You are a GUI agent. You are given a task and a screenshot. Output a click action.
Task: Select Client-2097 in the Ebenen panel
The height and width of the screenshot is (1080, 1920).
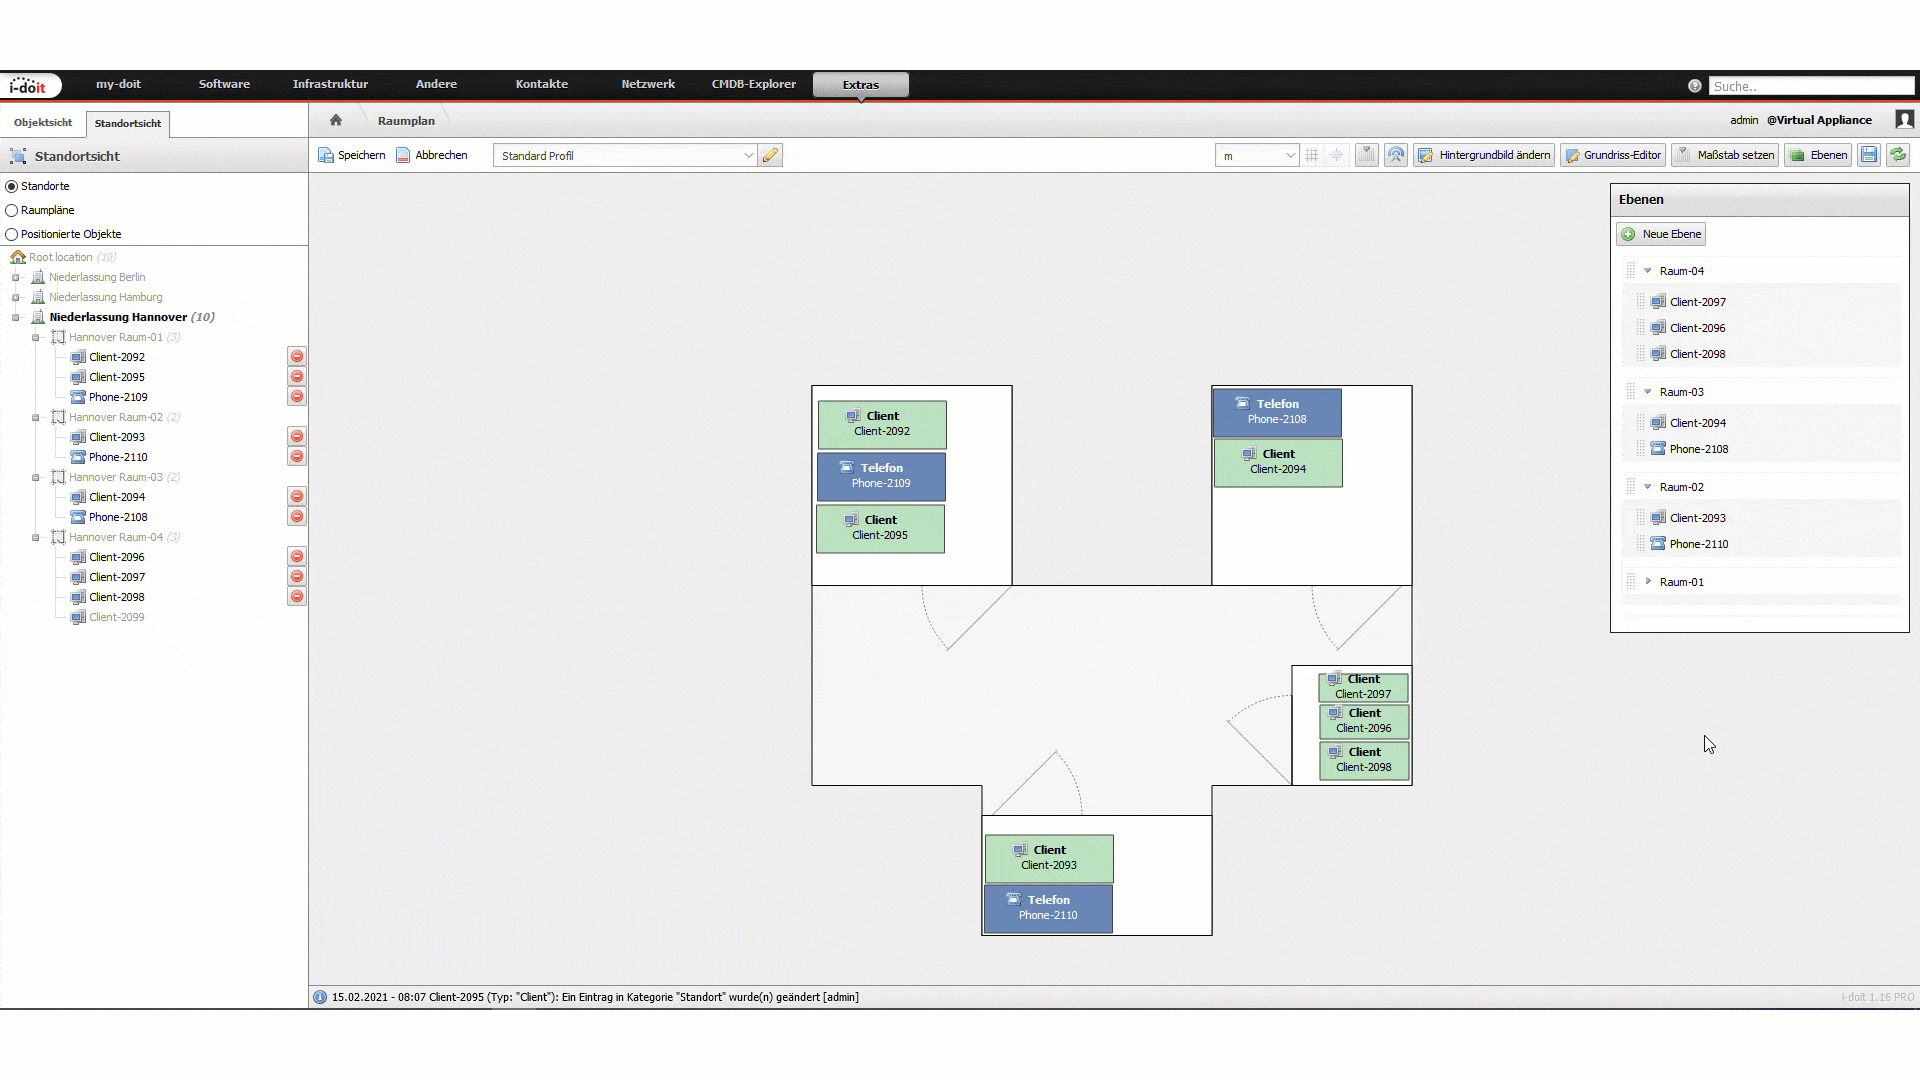click(1698, 302)
